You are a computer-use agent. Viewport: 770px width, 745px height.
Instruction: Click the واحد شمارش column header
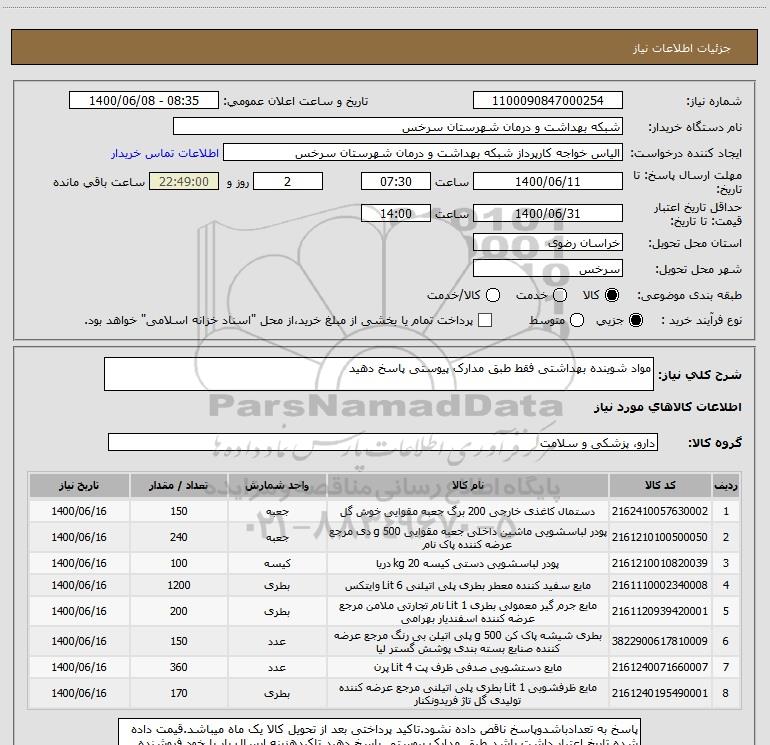pos(277,485)
